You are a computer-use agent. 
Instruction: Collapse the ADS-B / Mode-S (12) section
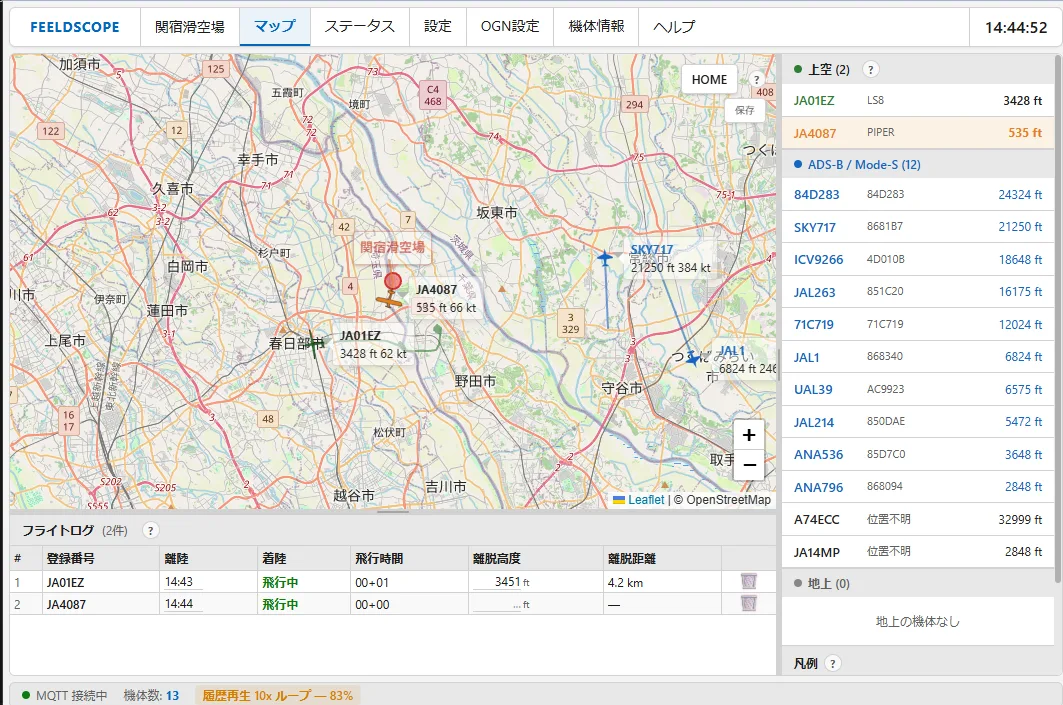918,164
